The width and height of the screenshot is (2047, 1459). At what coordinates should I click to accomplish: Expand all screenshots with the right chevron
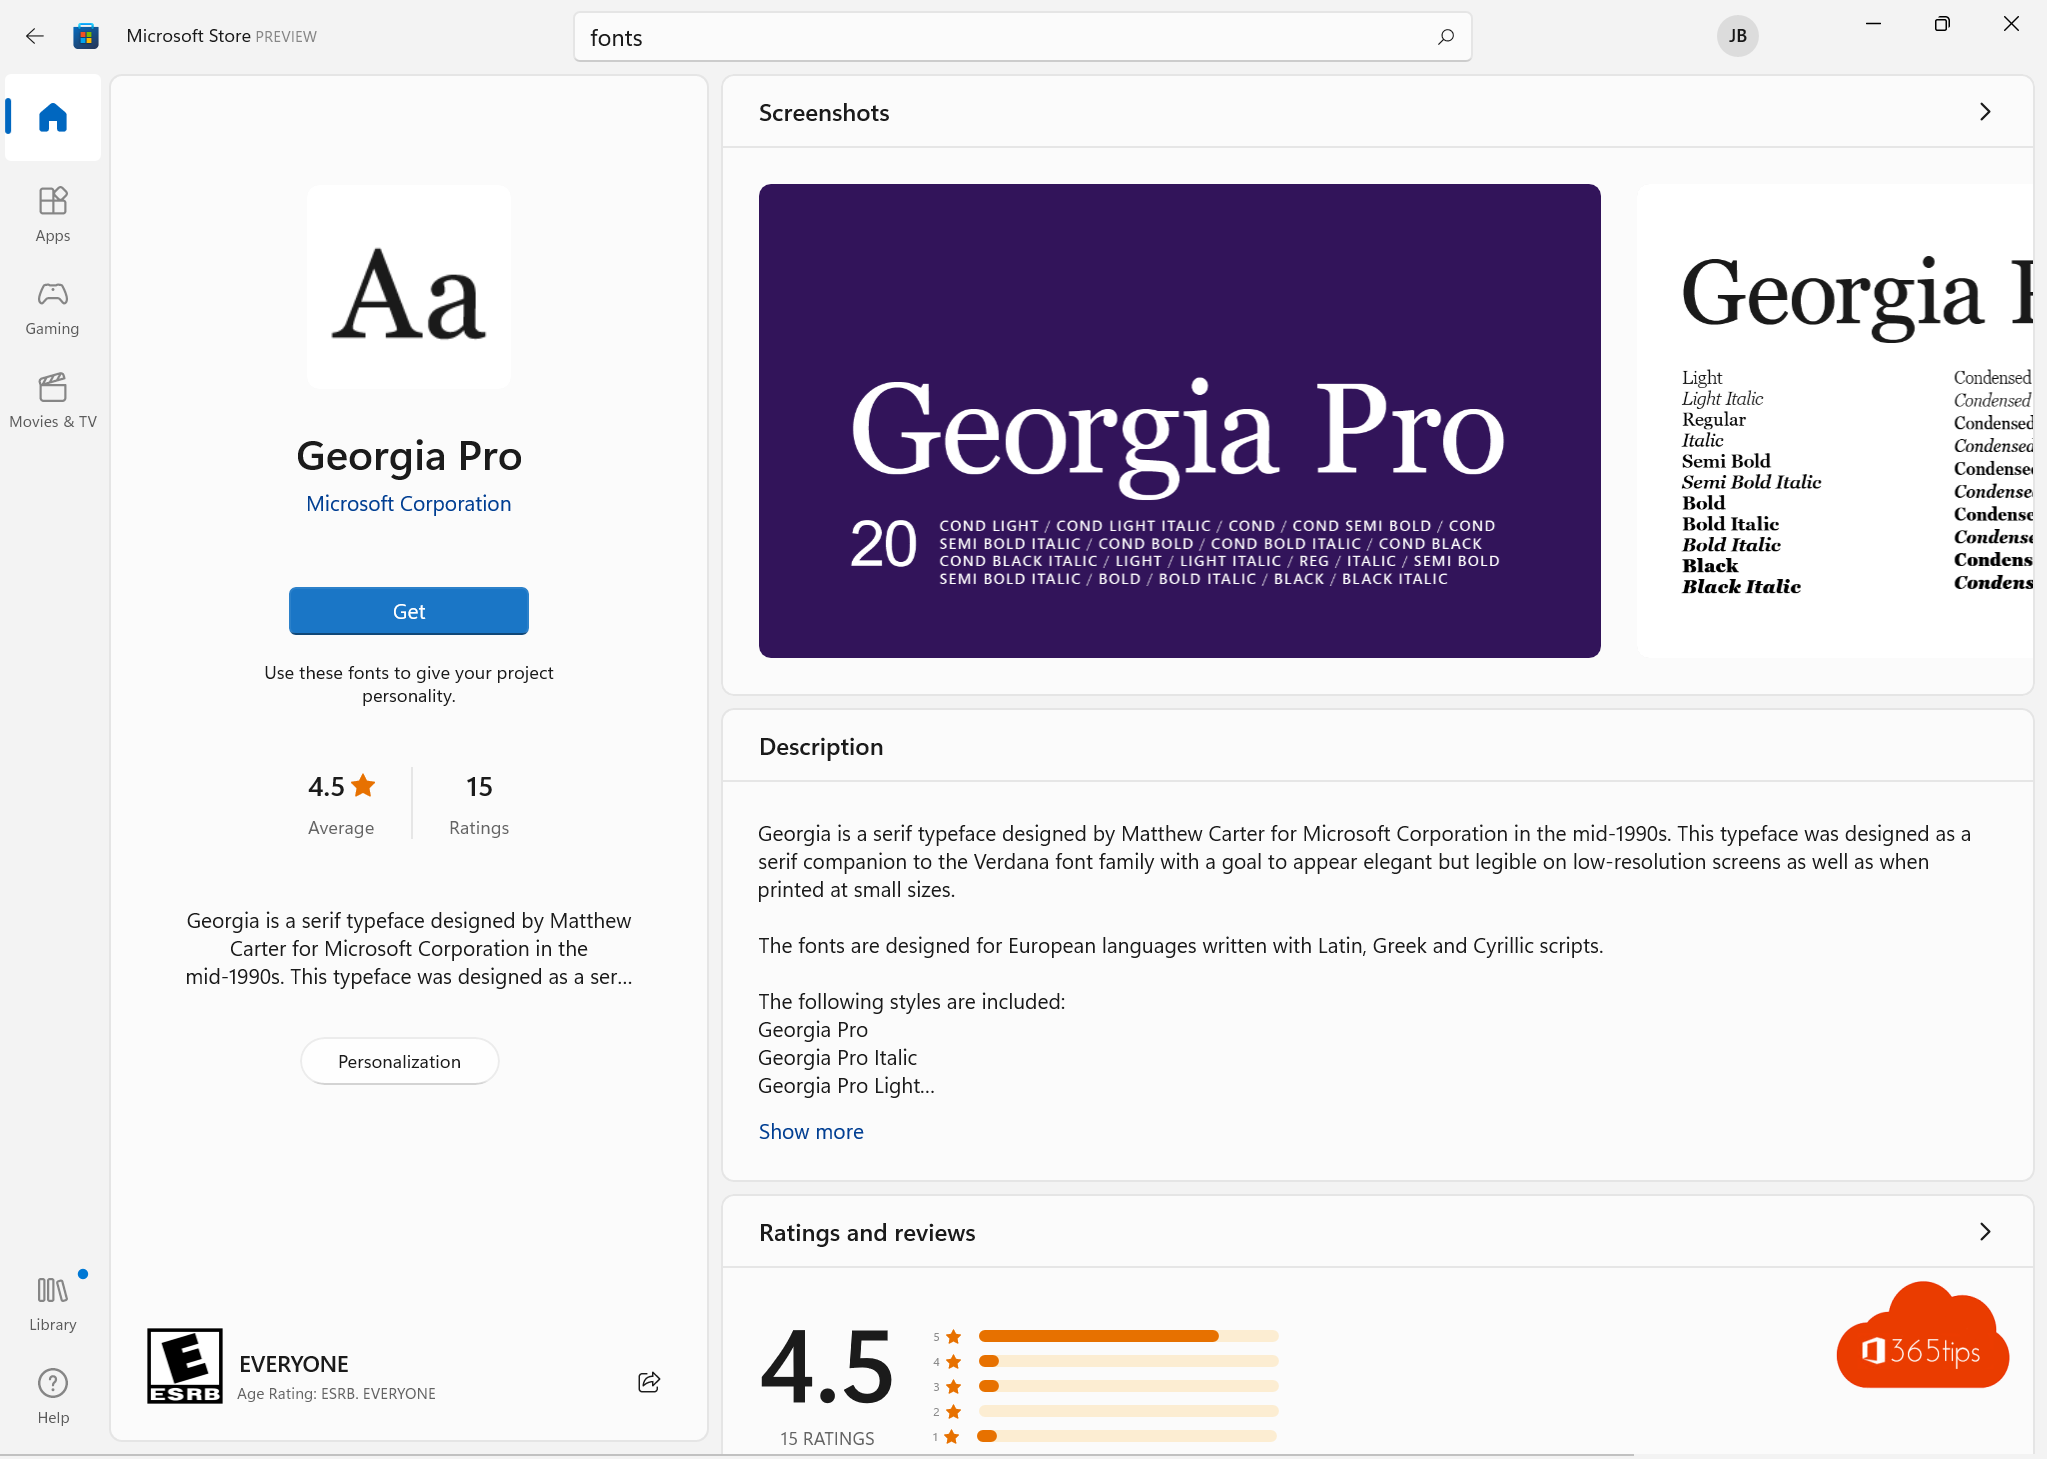1985,112
